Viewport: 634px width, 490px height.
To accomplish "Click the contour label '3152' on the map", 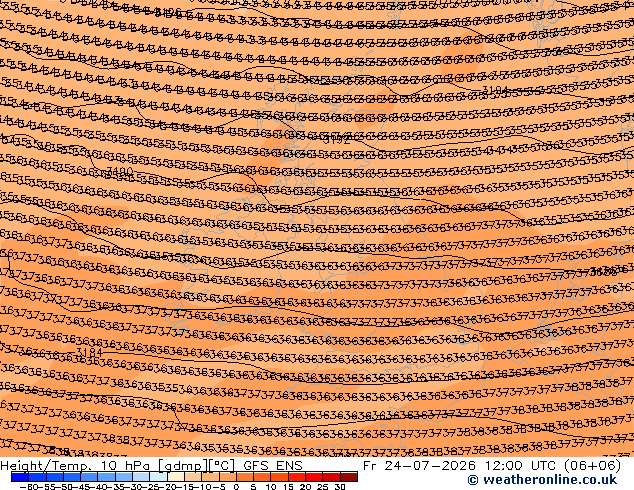I will 337,140.
